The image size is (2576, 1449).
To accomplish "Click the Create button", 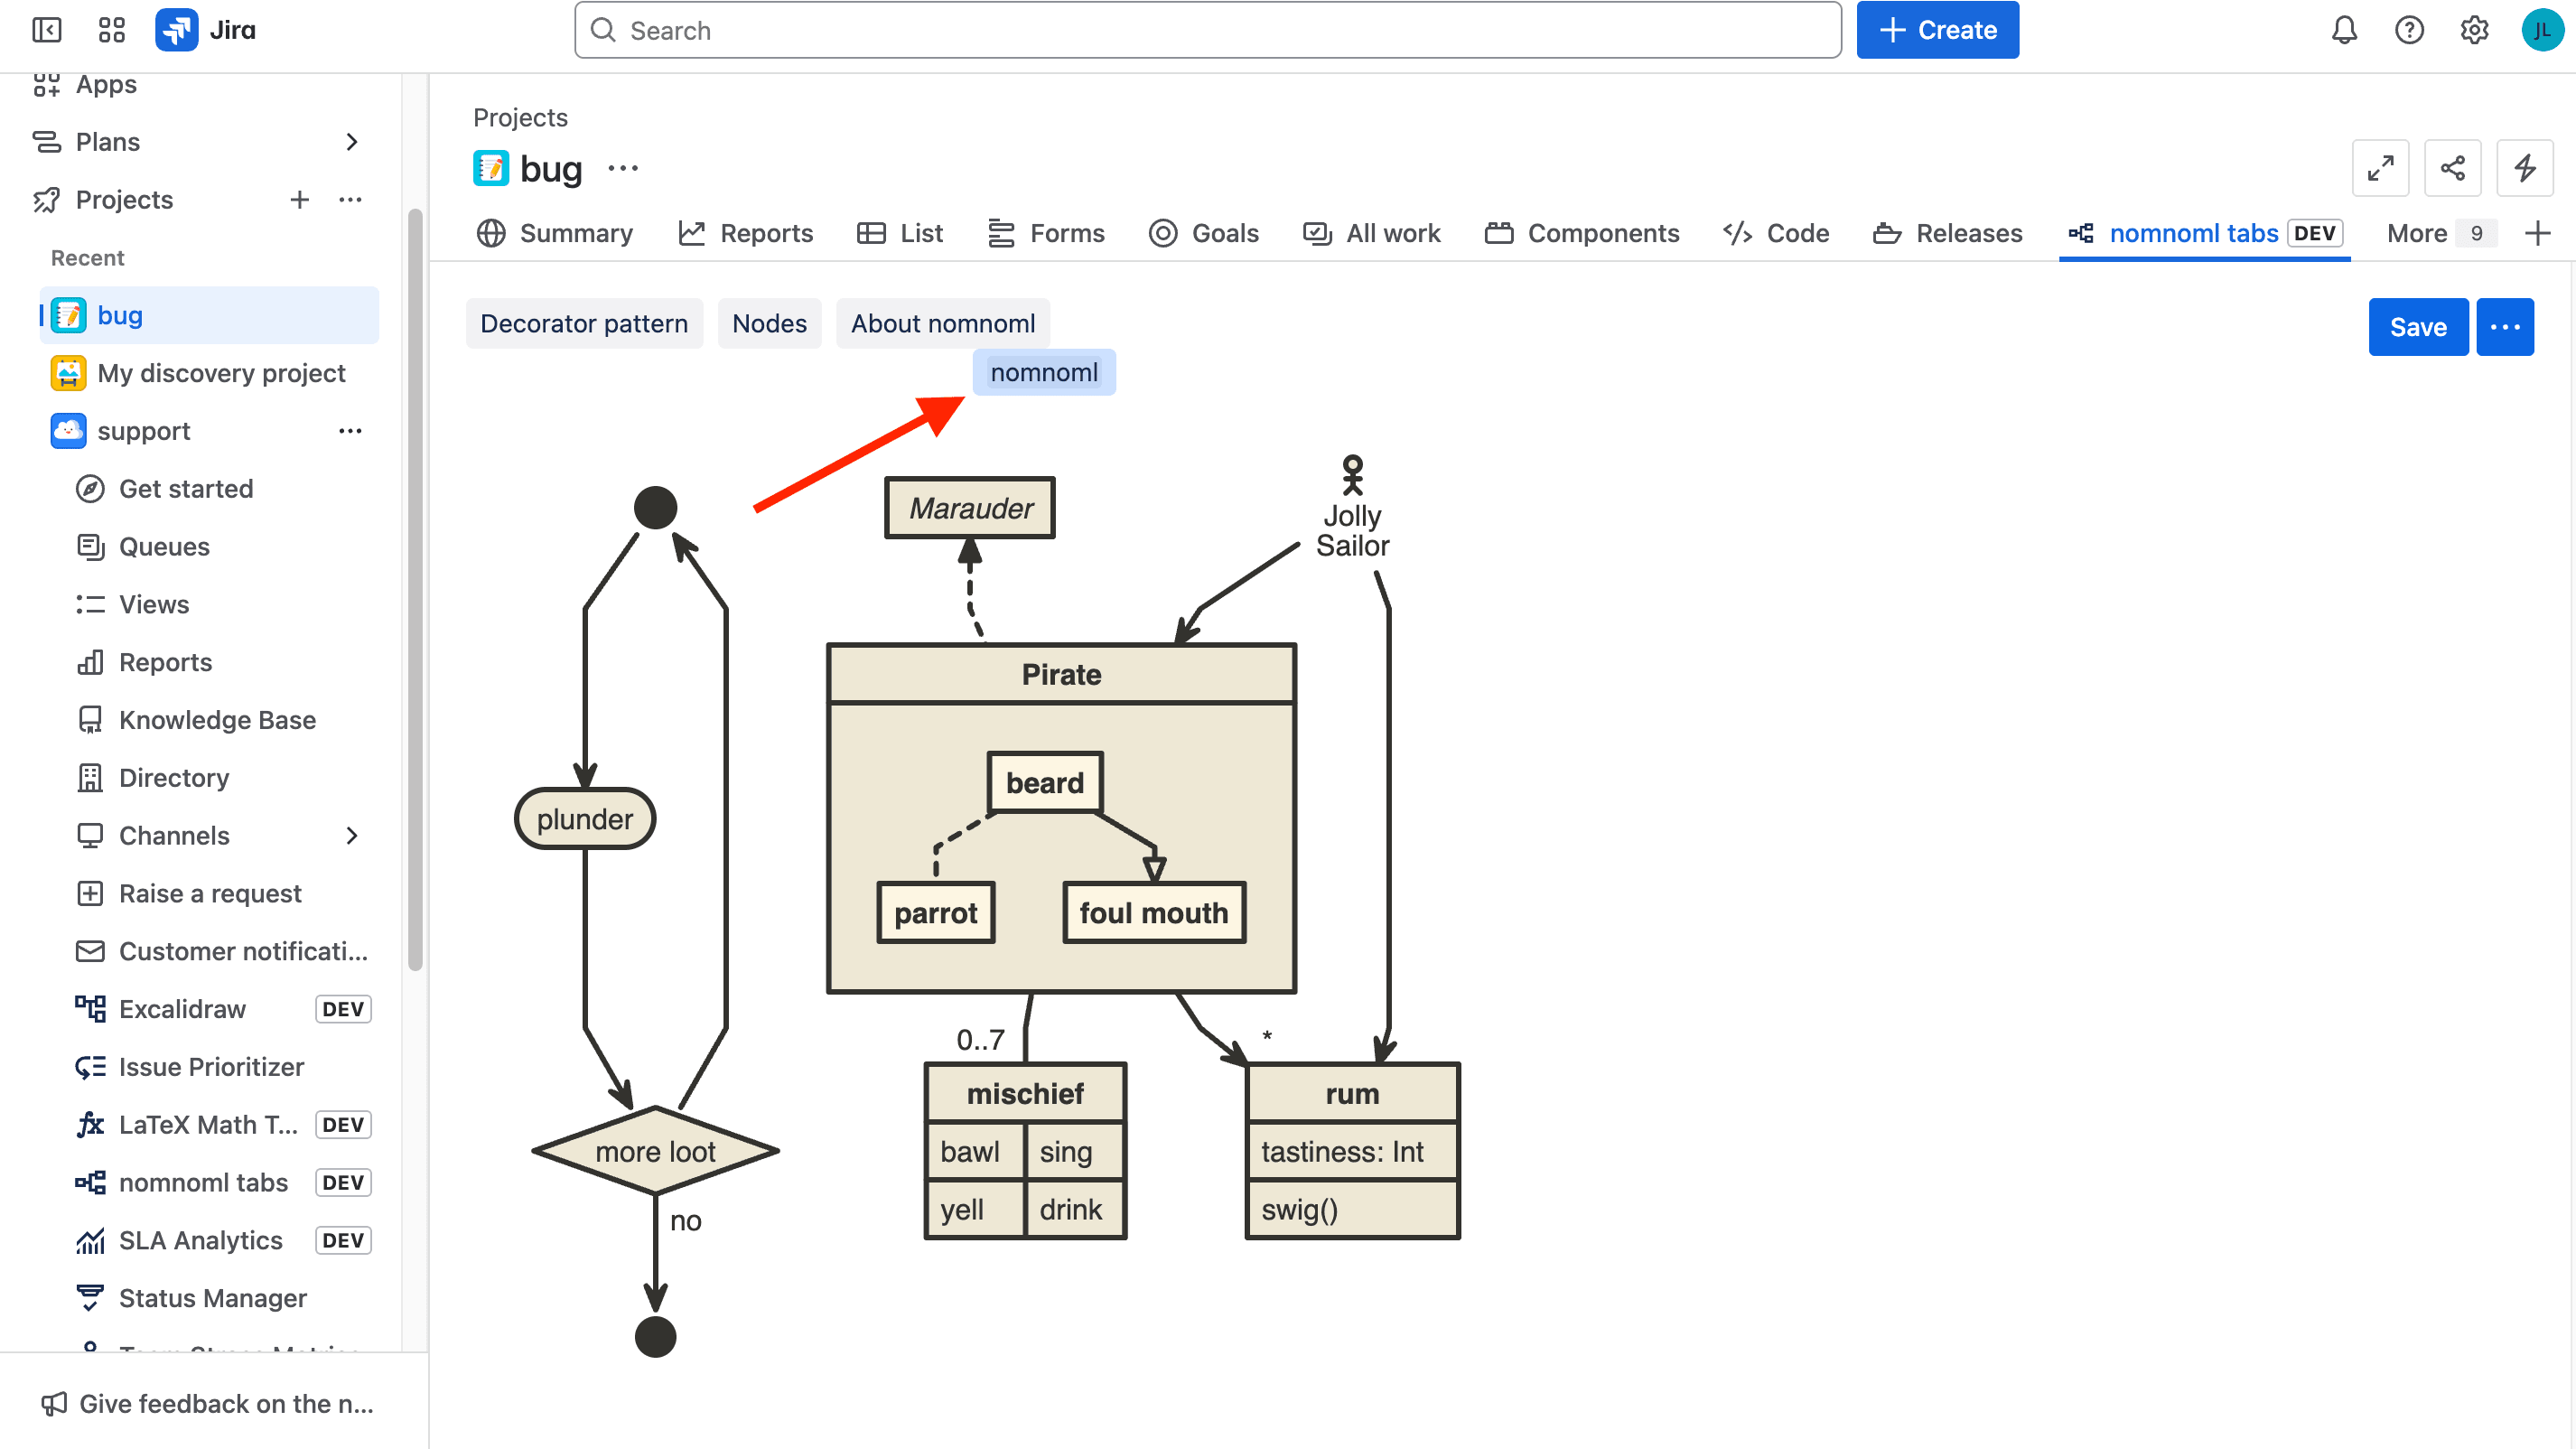I will [x=1937, y=30].
